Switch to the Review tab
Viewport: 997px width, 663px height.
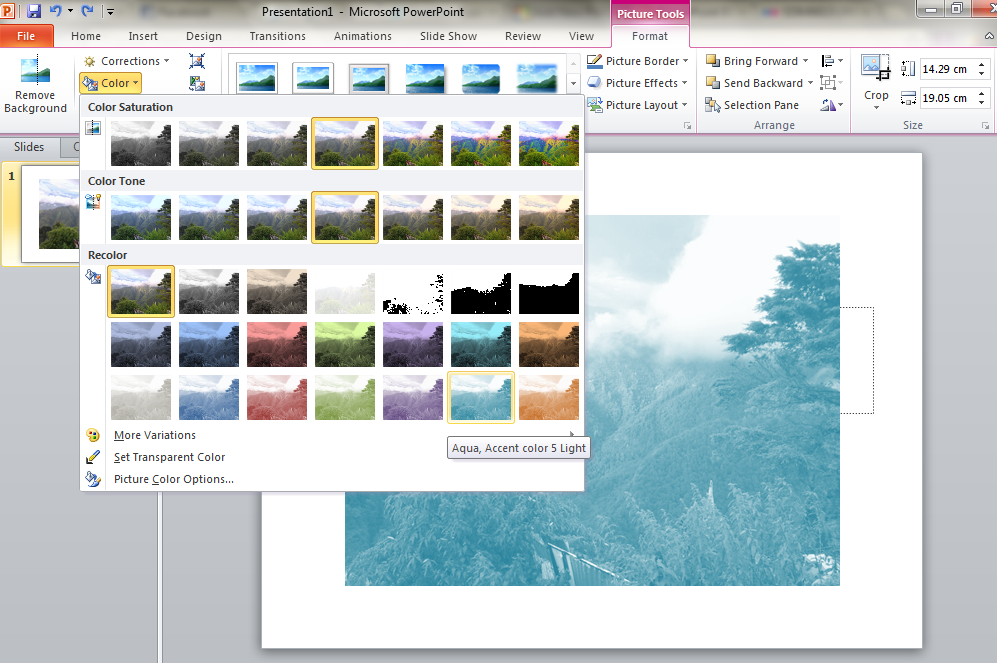523,36
